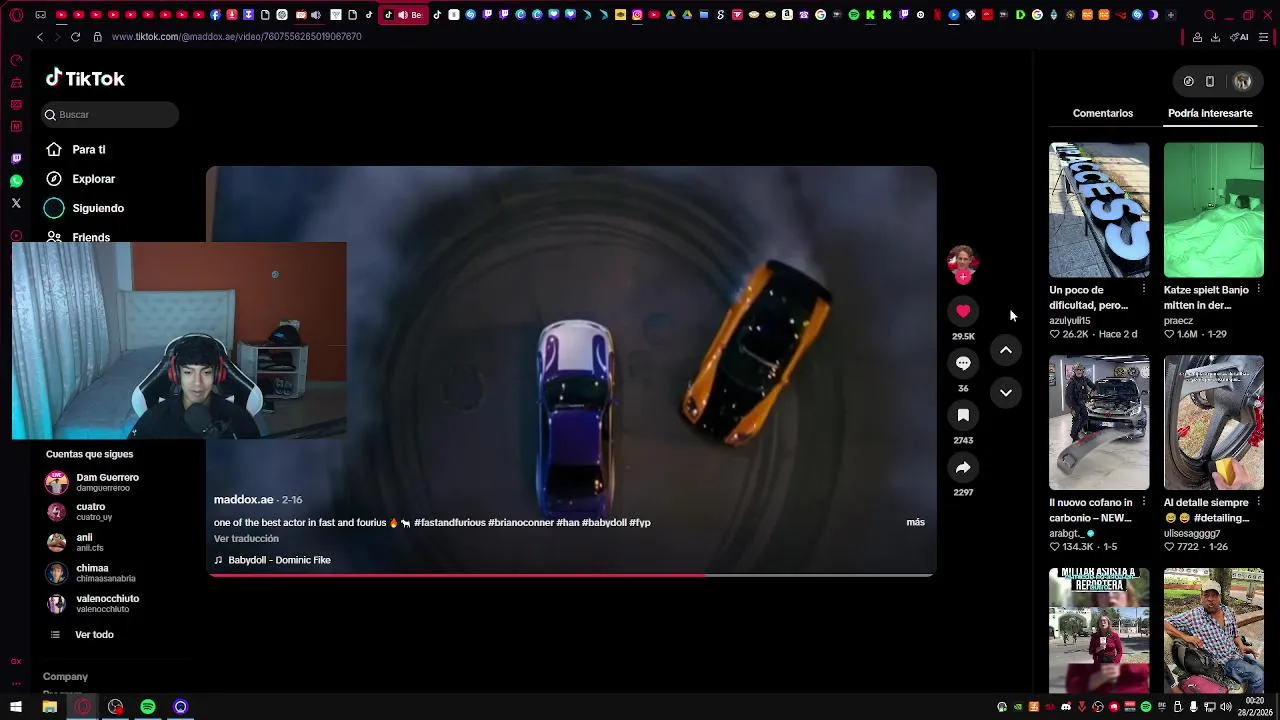Open maddox.ae creator avatar beside the video
The height and width of the screenshot is (720, 1280).
click(x=962, y=262)
